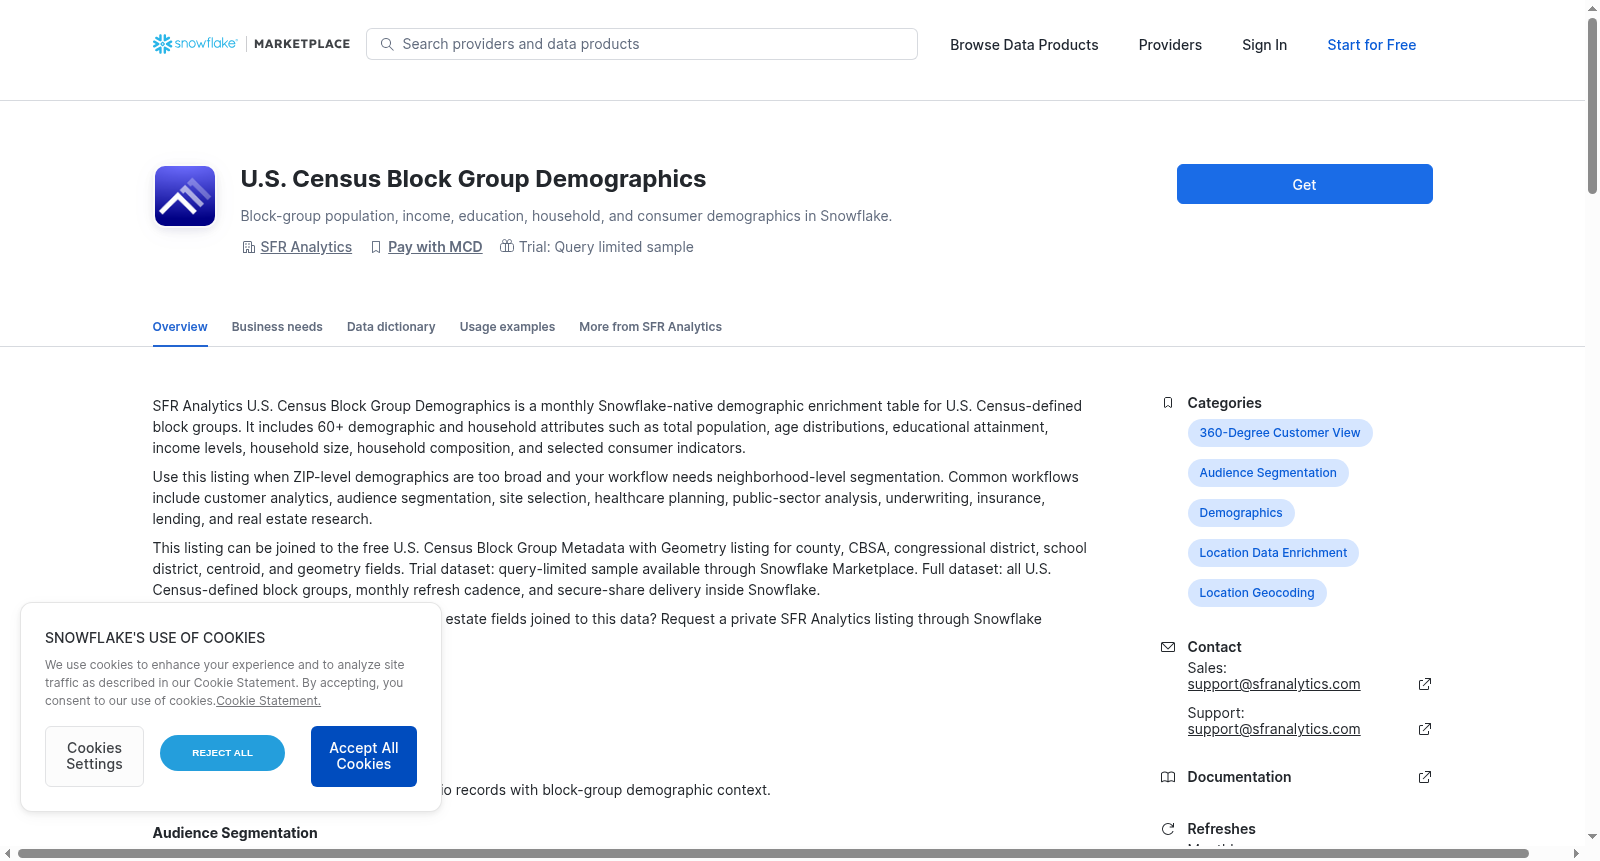The height and width of the screenshot is (861, 1600).
Task: Click the Contact envelope icon
Action: coord(1168,647)
